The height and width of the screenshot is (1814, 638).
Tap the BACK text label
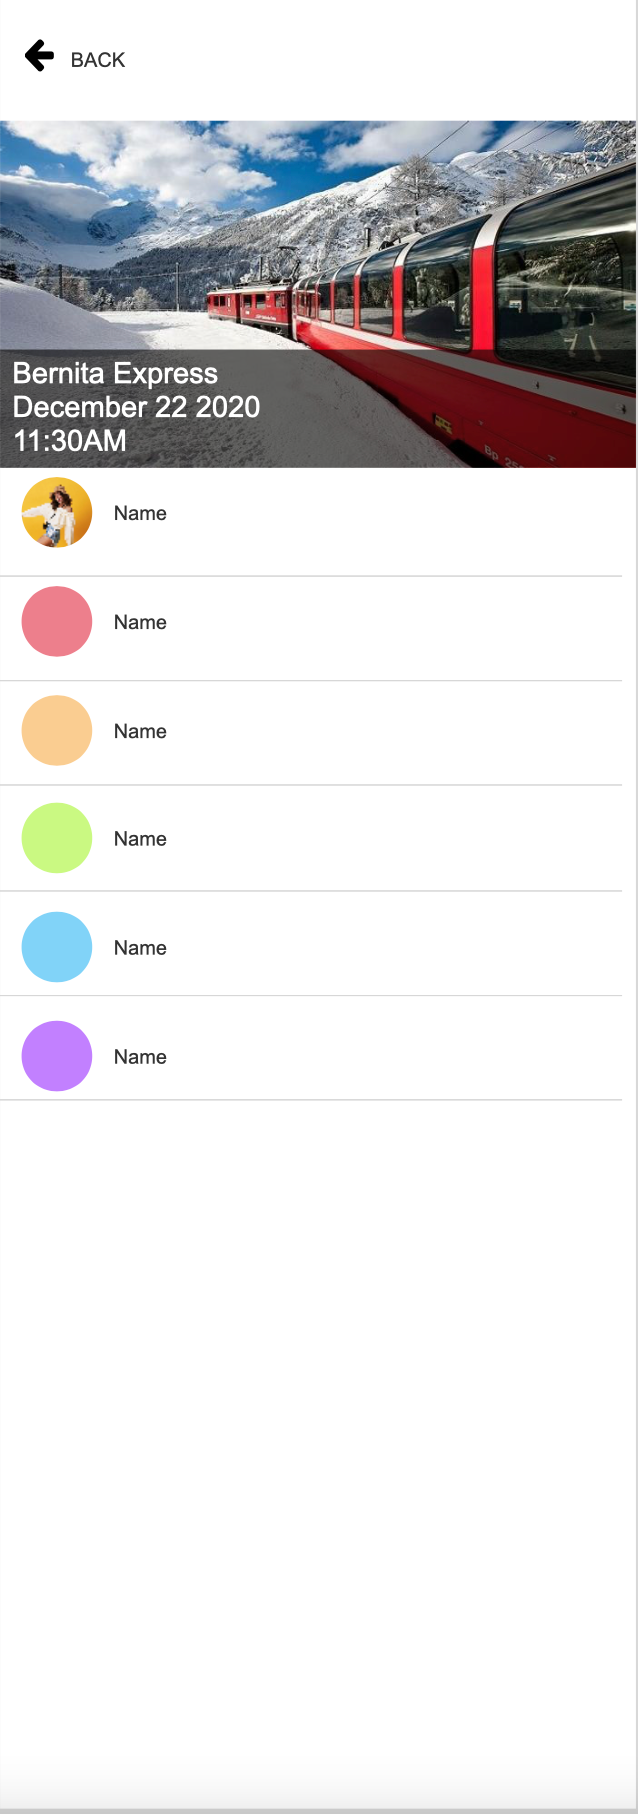point(98,60)
